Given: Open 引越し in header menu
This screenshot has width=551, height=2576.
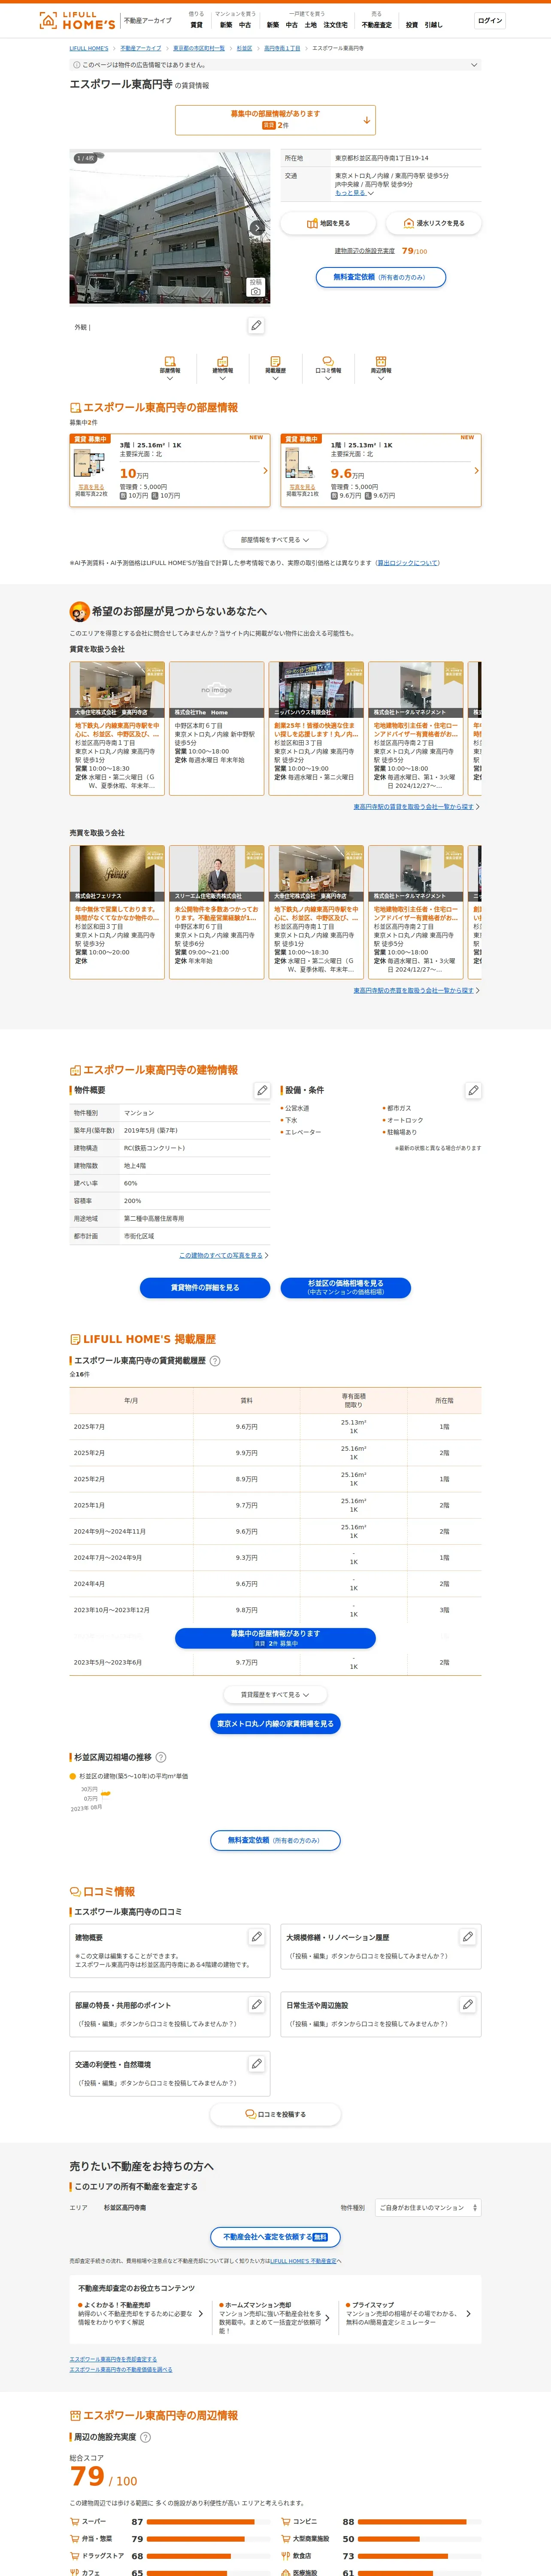Looking at the screenshot, I should (433, 25).
